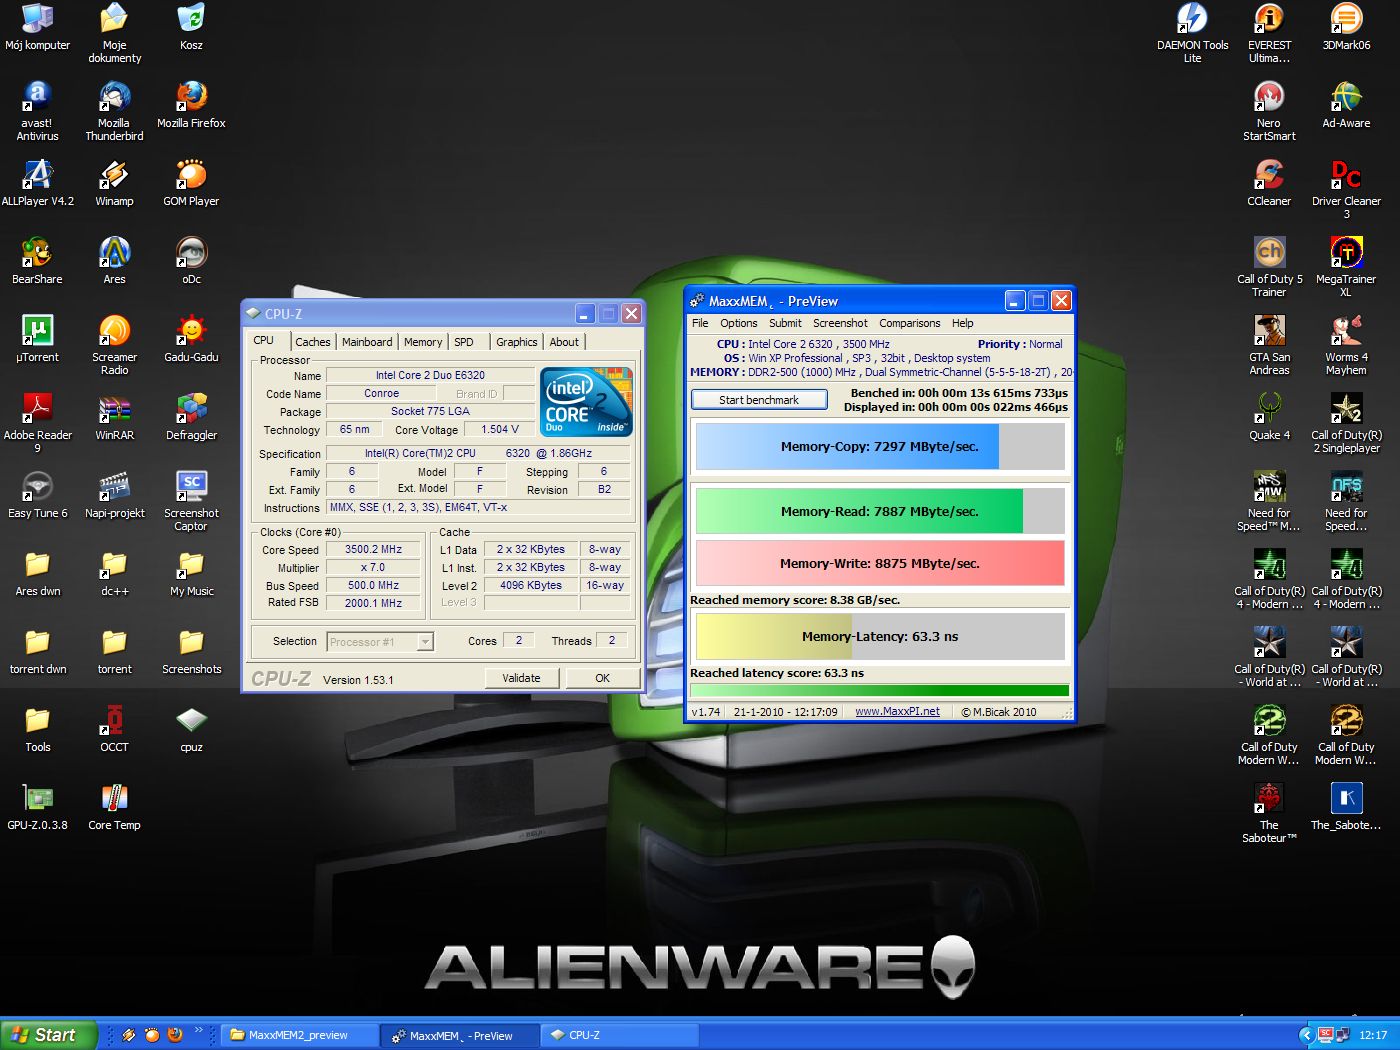
Task: Launch Mozilla Firefox desktop icon
Action: point(191,105)
